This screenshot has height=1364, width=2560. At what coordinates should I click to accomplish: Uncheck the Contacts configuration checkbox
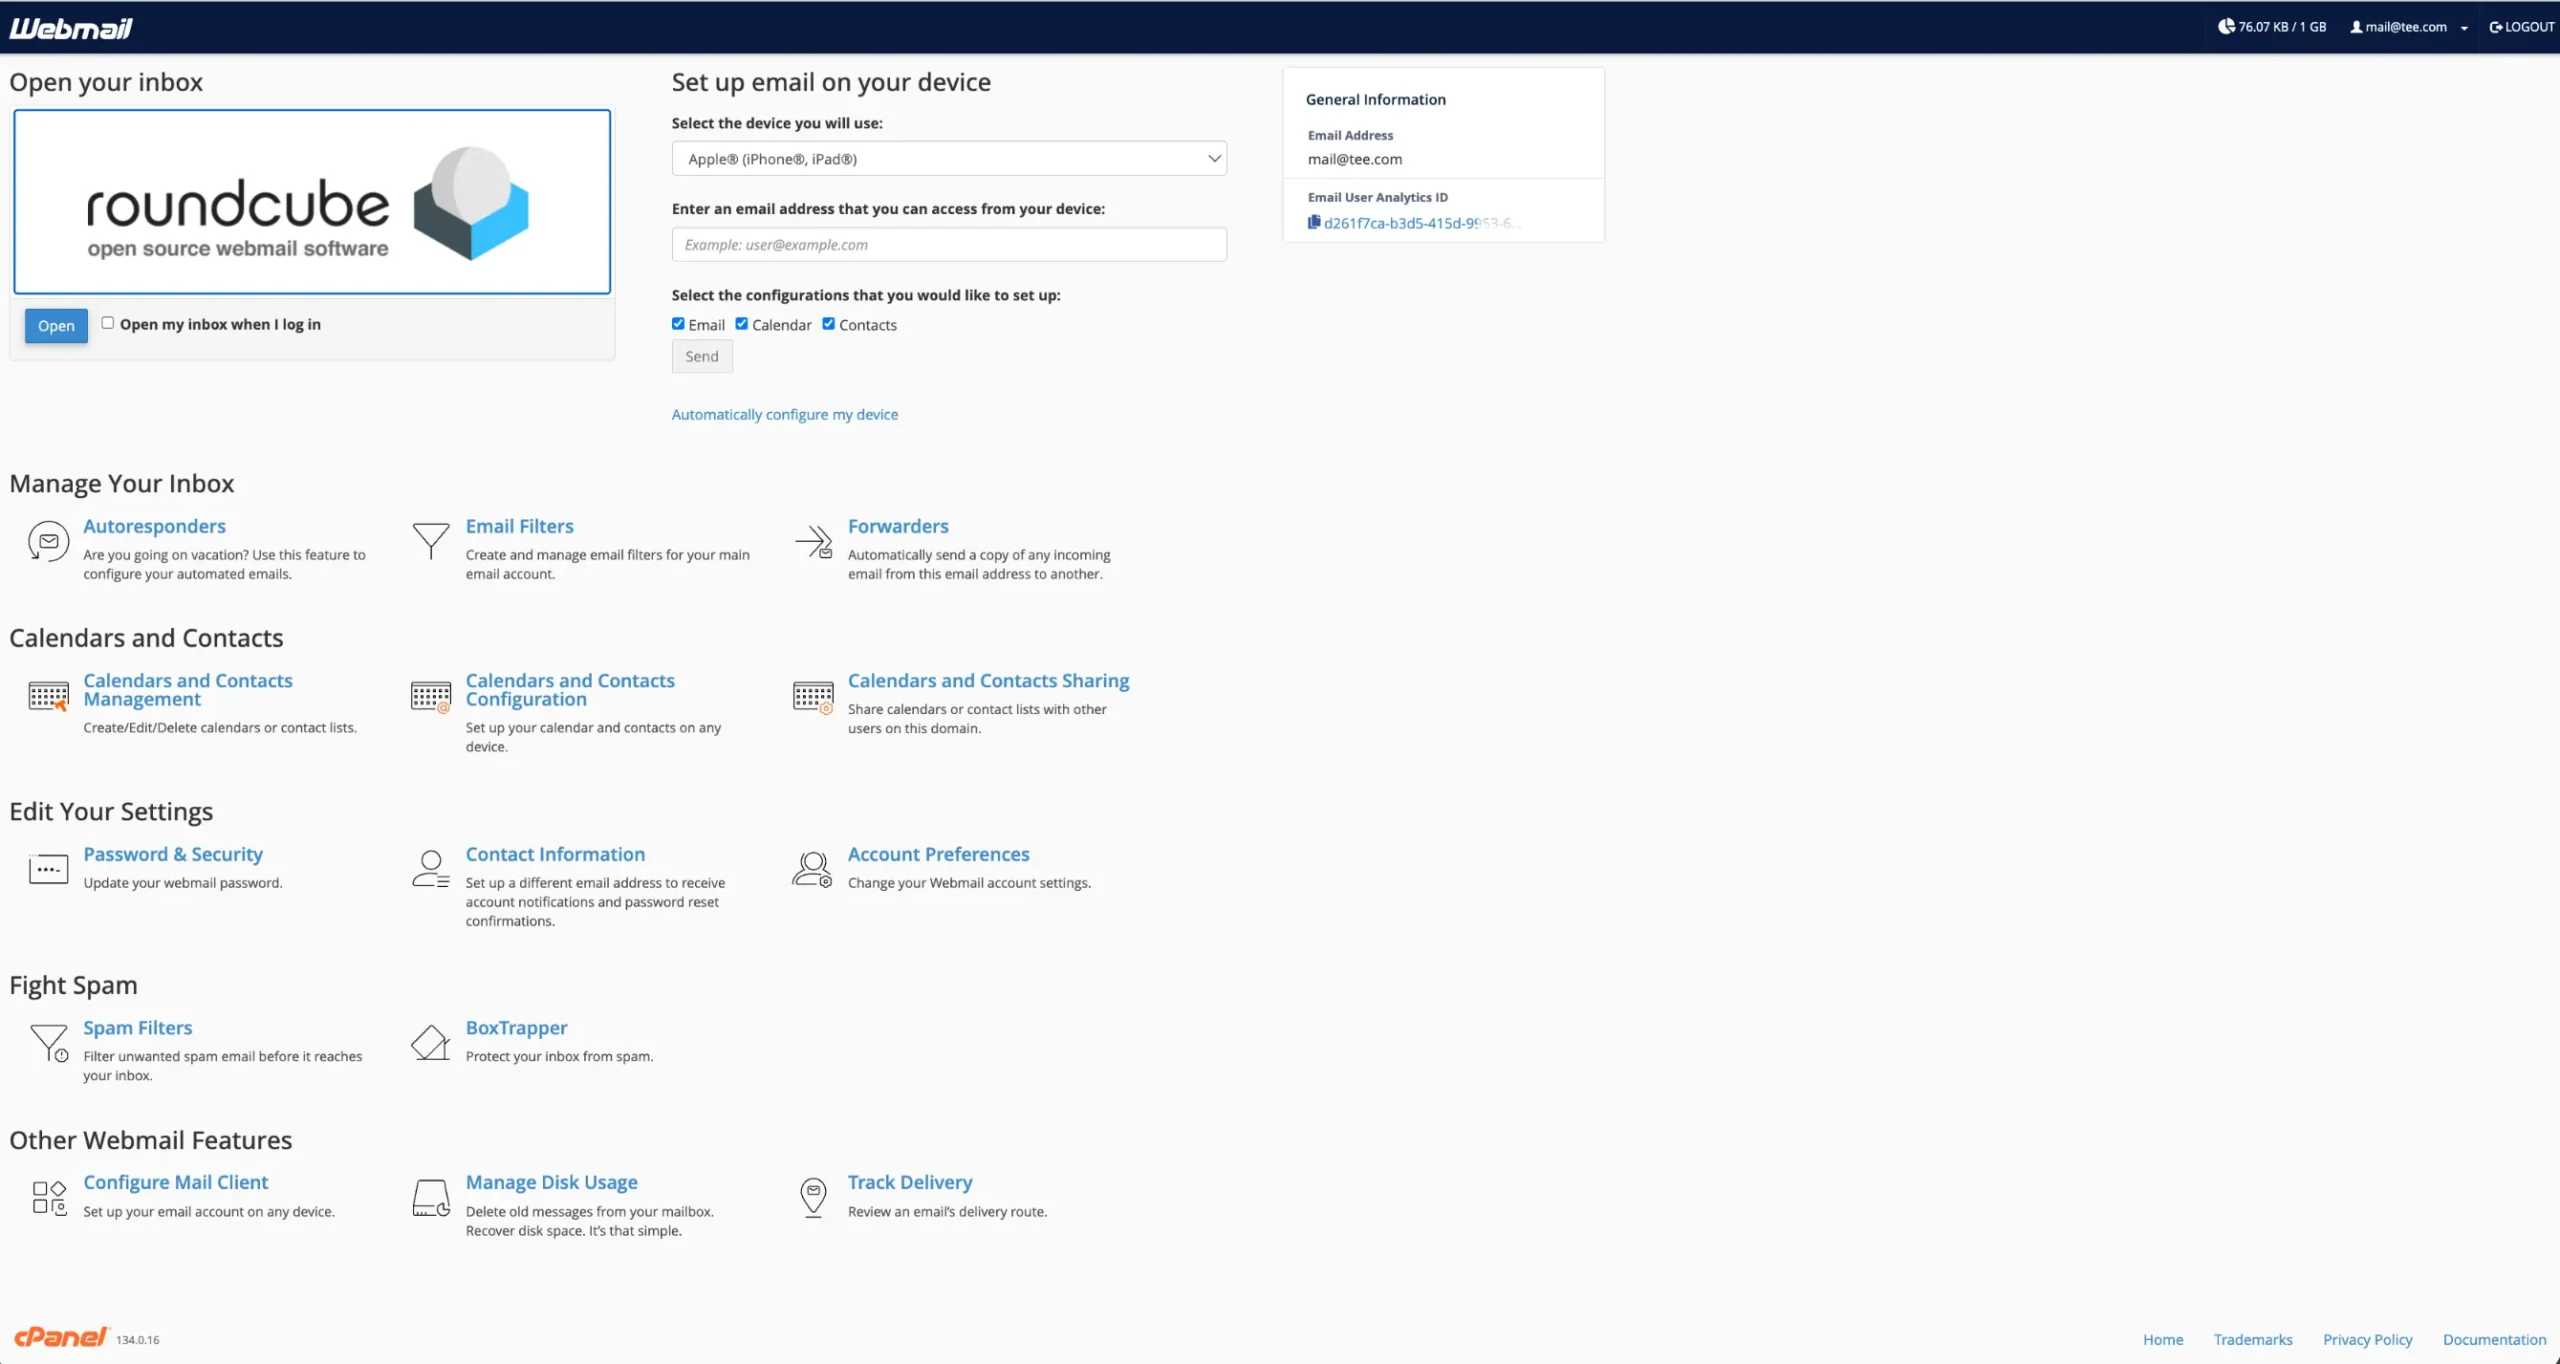point(829,324)
